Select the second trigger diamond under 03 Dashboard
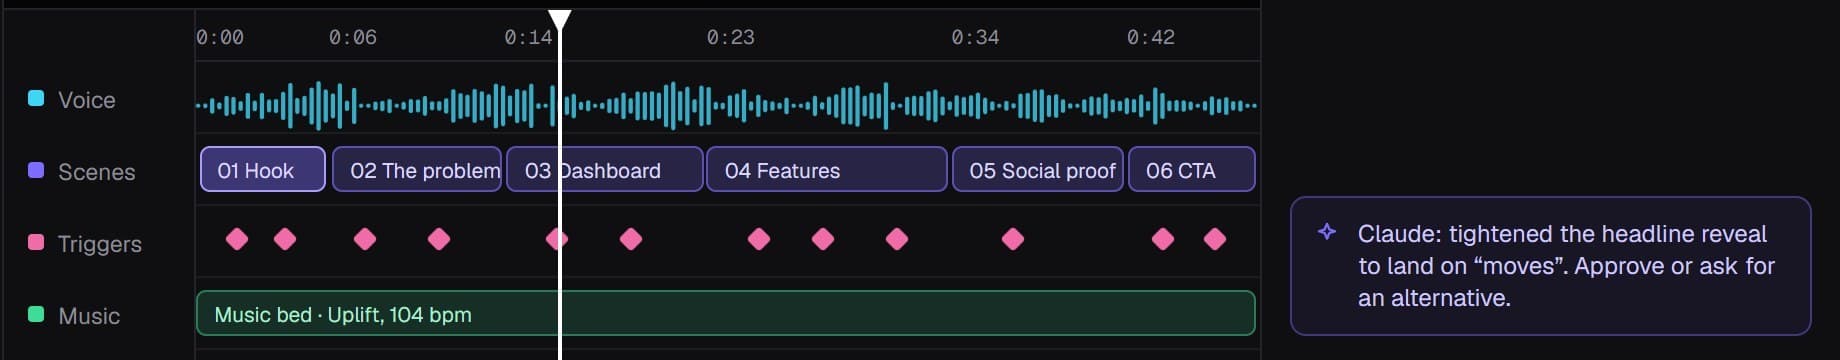Viewport: 1840px width, 360px height. [631, 239]
